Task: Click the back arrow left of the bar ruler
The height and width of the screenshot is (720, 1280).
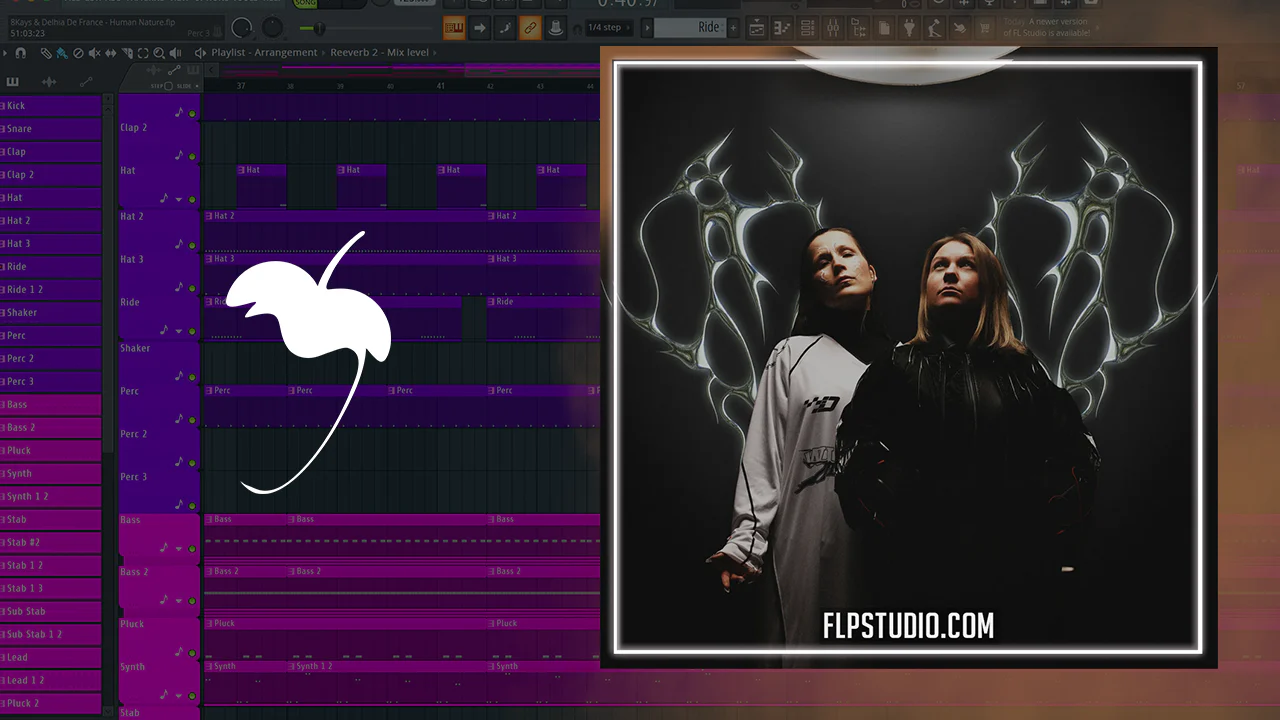Action: 211,71
